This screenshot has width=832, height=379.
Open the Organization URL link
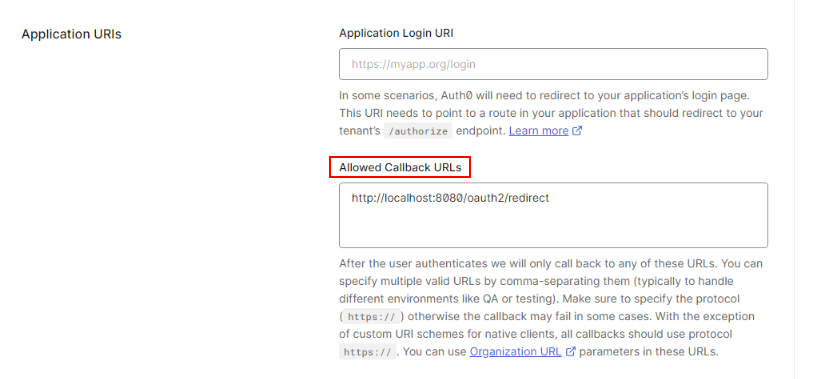click(x=515, y=351)
